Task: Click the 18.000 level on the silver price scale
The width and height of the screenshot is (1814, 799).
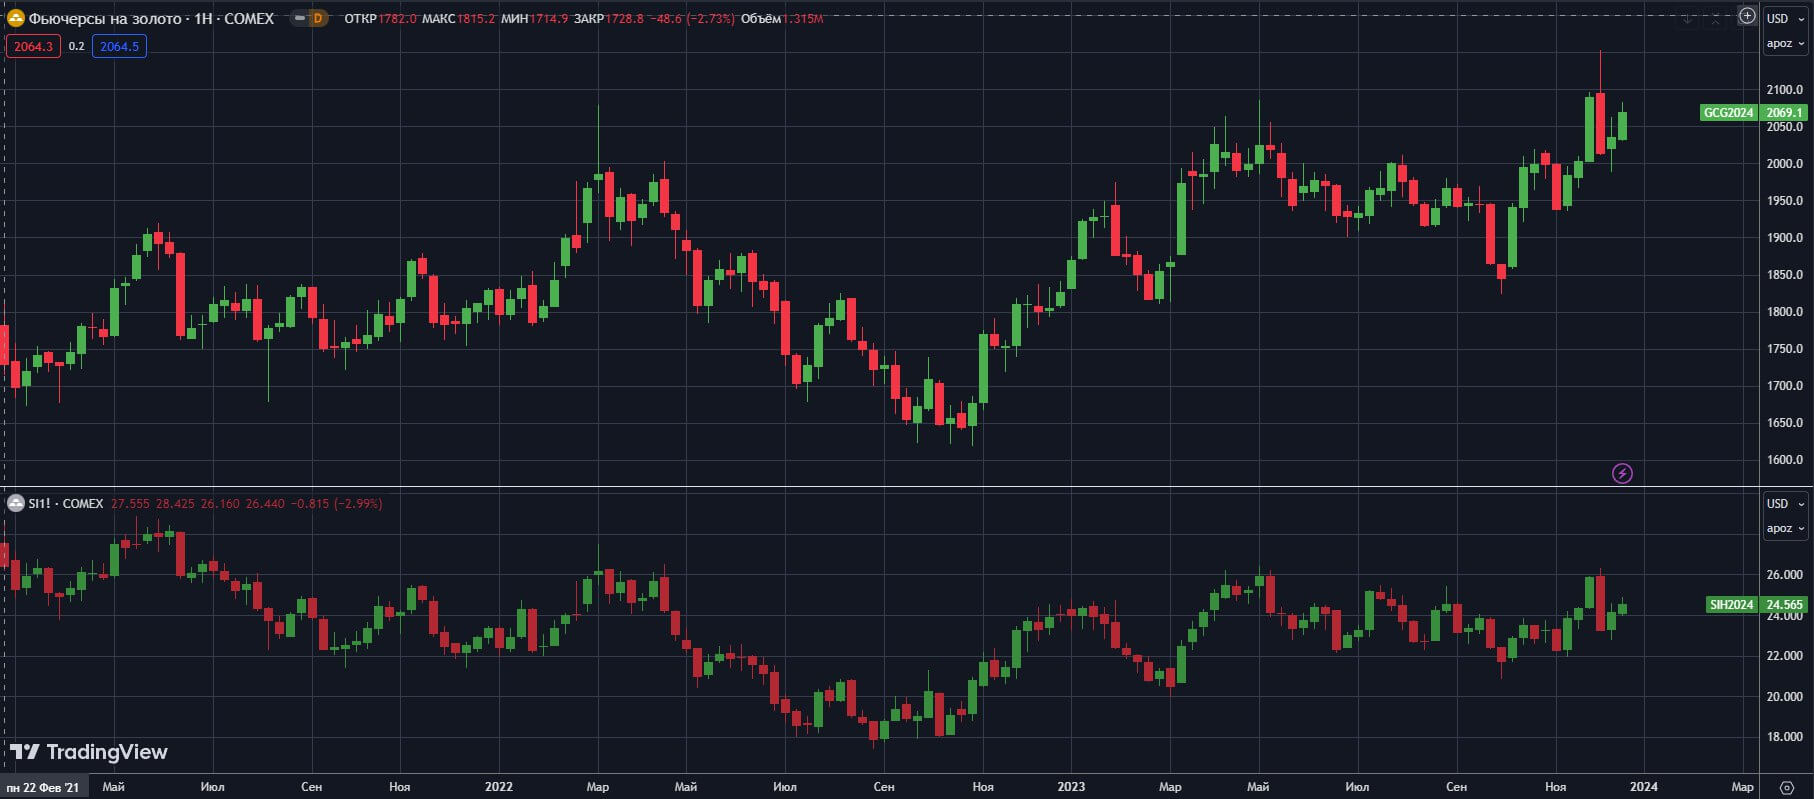Action: click(x=1785, y=737)
